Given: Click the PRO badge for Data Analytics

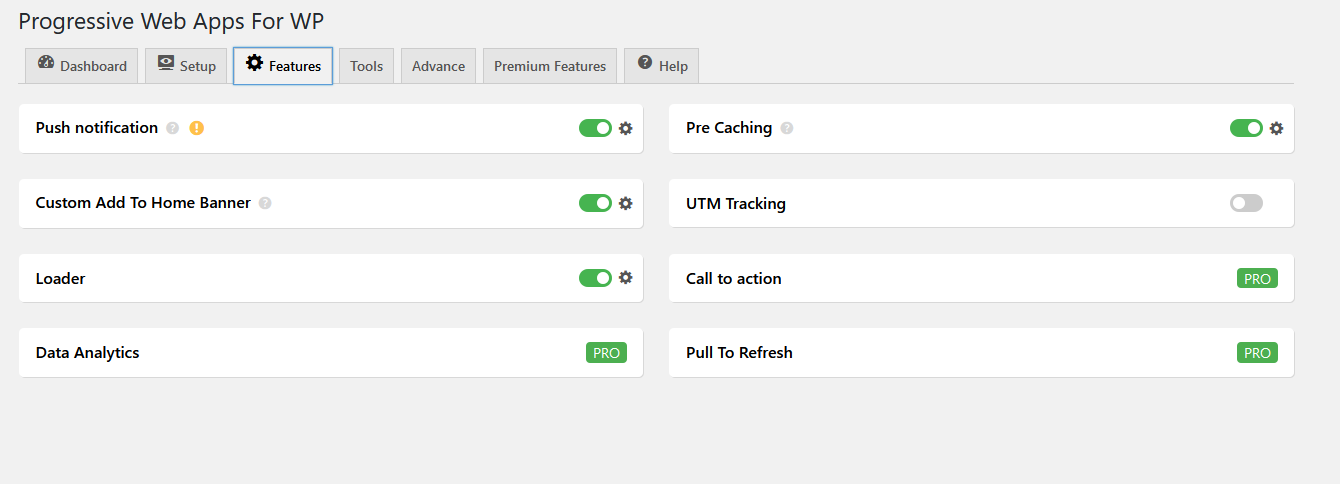Looking at the screenshot, I should pos(606,353).
